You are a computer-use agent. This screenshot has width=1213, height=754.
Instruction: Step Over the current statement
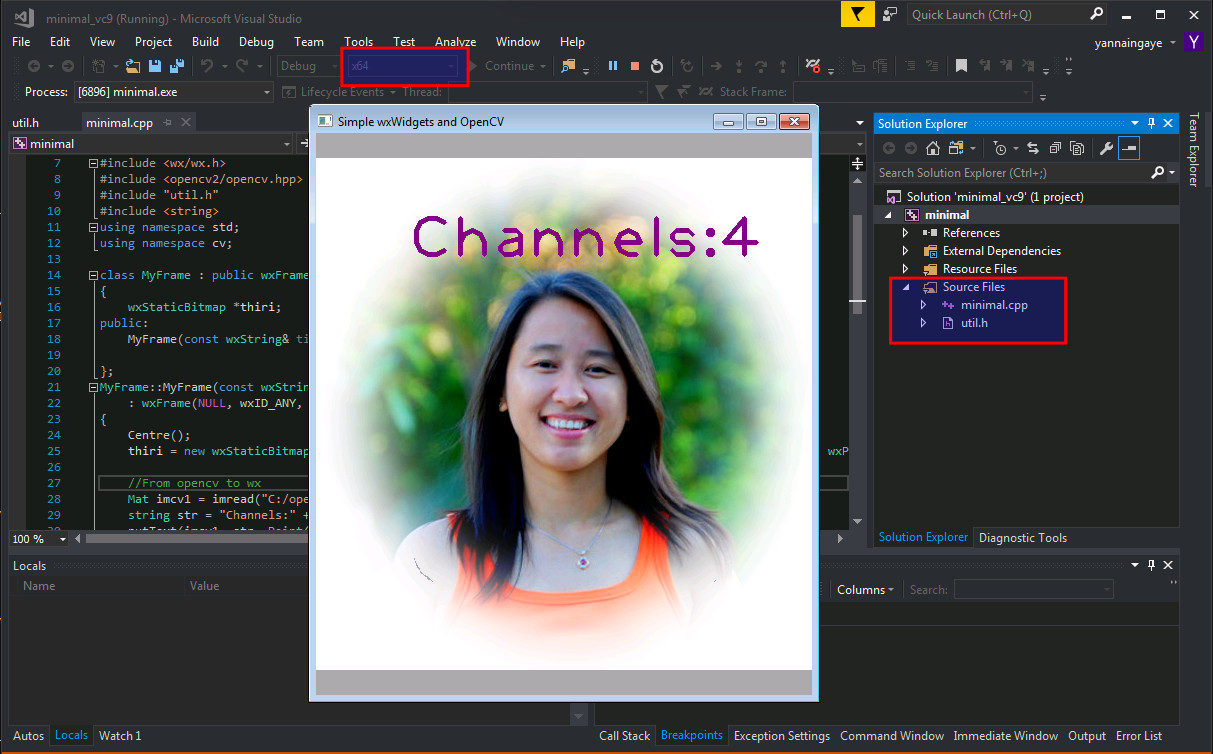click(x=761, y=66)
